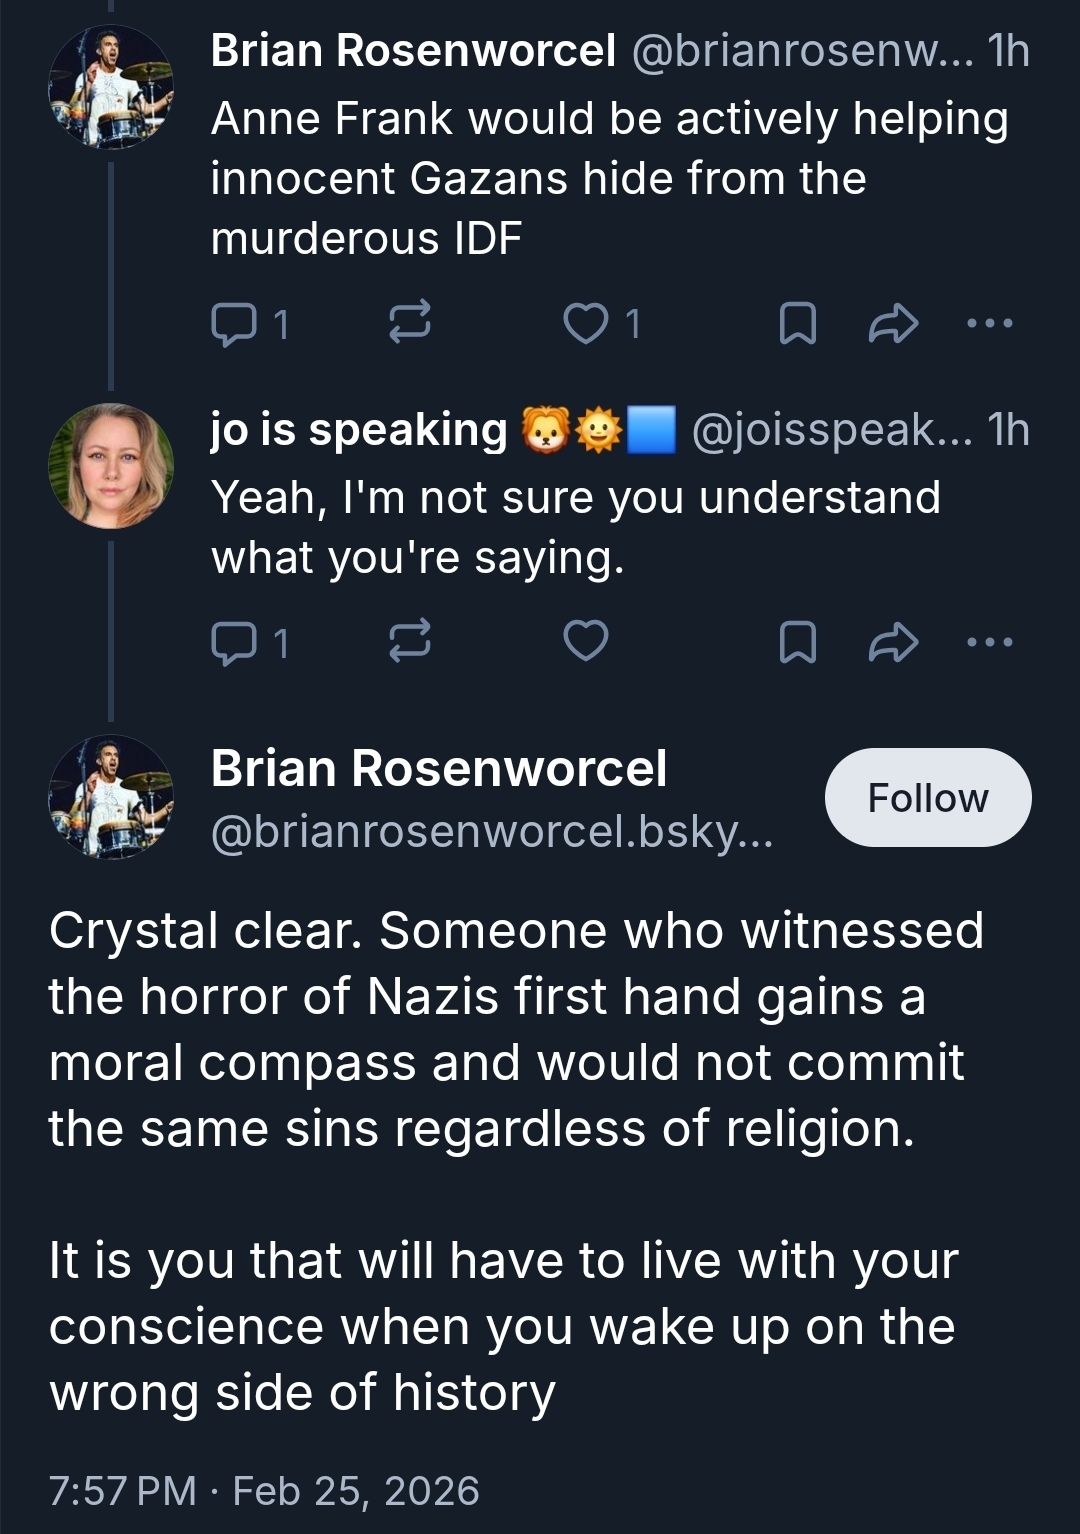The image size is (1080, 1534).
Task: Open Brian Rosenworcel's avatar in first post
Action: (x=111, y=87)
